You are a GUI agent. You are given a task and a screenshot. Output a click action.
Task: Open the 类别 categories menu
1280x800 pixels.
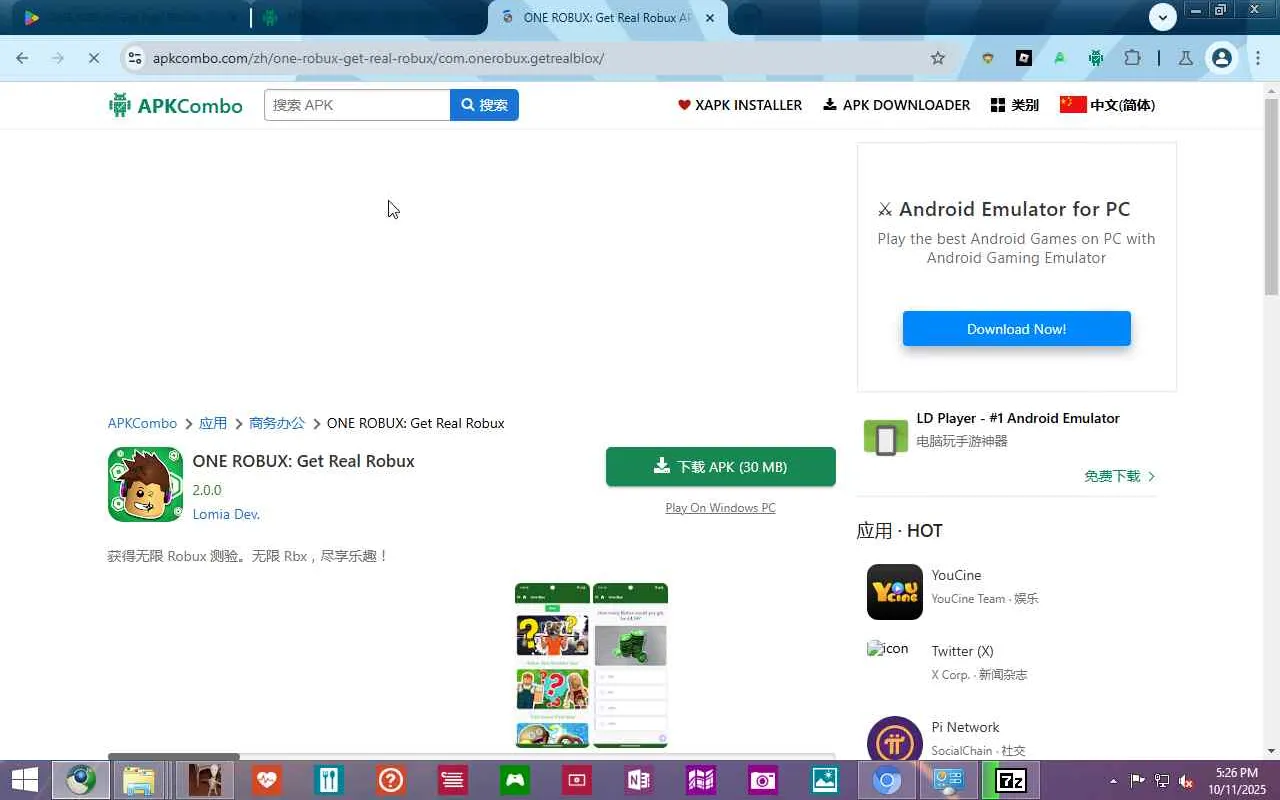pos(1015,105)
